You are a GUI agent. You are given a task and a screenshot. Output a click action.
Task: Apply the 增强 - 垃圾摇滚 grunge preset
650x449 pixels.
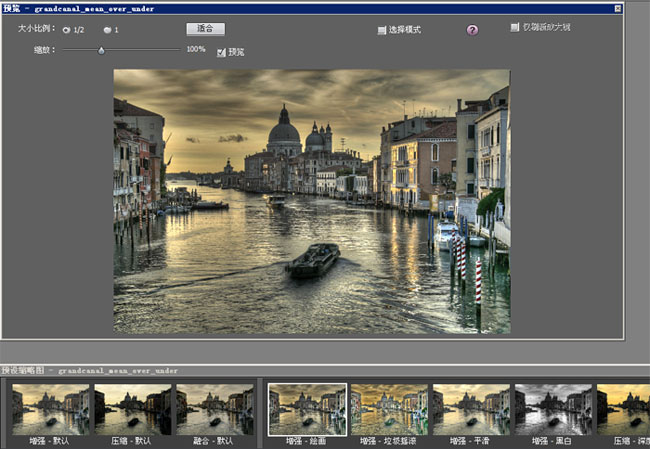click(x=389, y=409)
